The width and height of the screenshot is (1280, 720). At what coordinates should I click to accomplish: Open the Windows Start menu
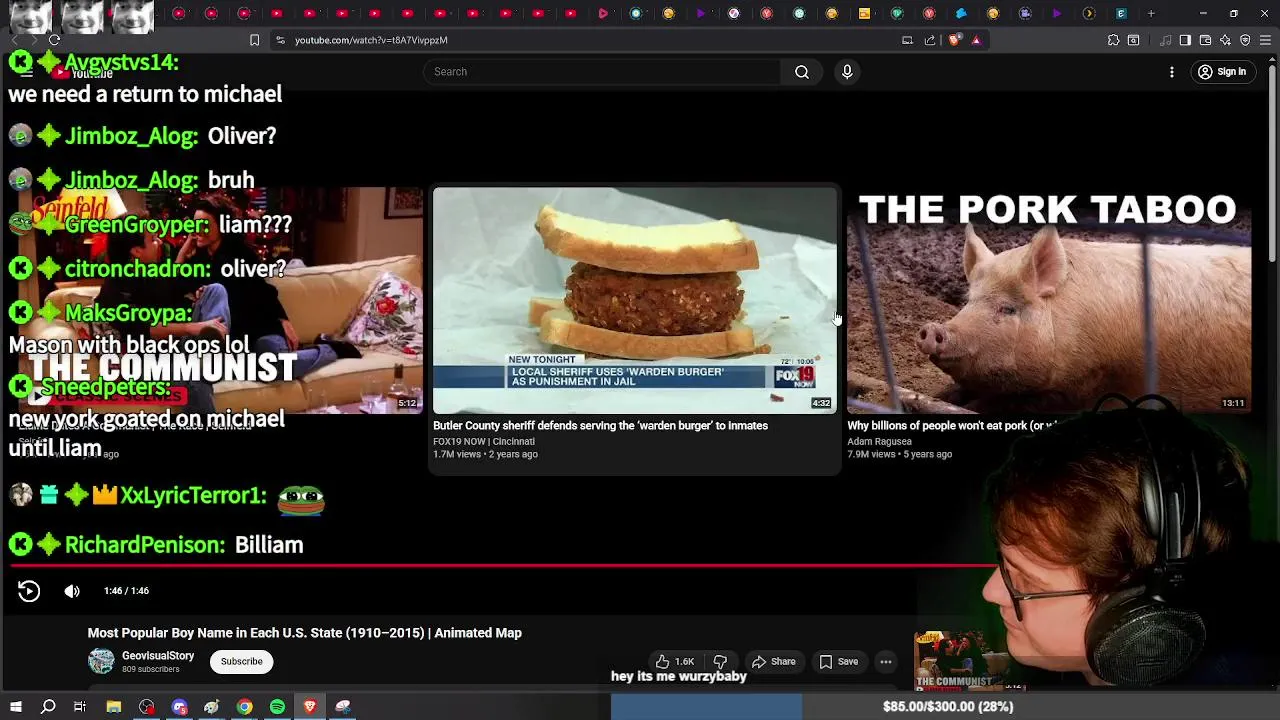(x=16, y=707)
